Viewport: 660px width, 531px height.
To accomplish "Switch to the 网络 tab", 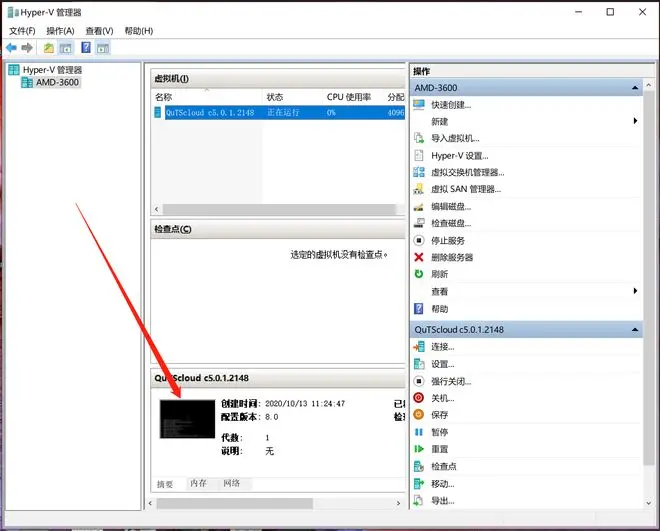I will point(232,483).
